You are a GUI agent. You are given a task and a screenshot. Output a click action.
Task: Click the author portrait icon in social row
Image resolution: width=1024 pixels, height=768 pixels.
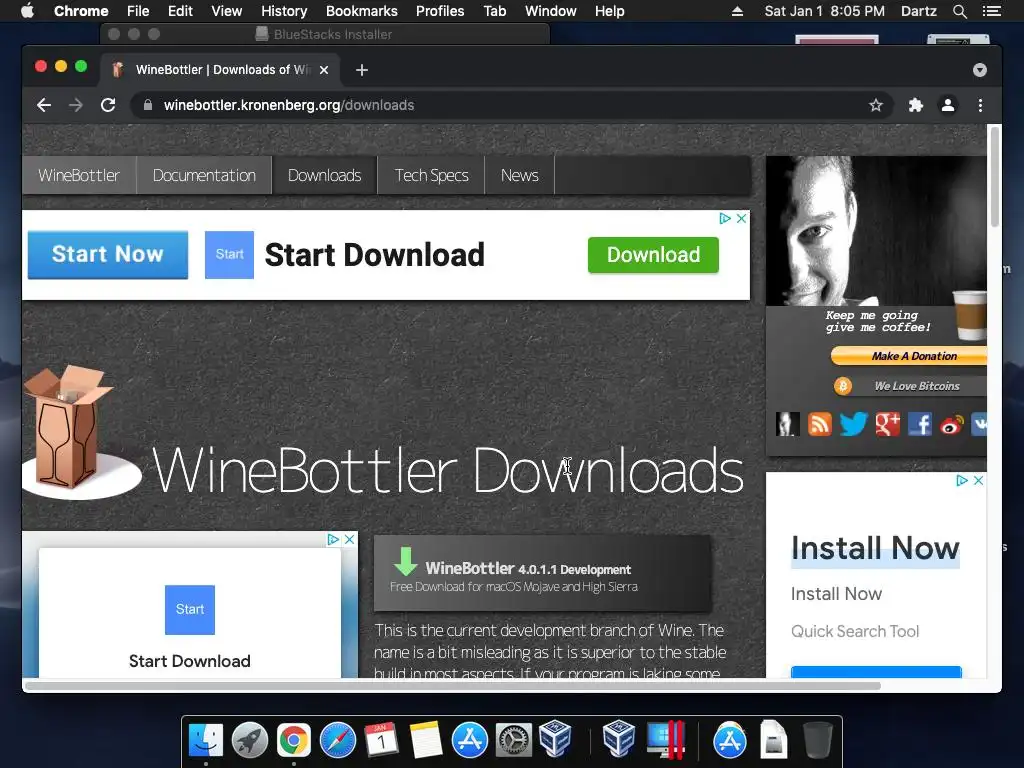788,424
